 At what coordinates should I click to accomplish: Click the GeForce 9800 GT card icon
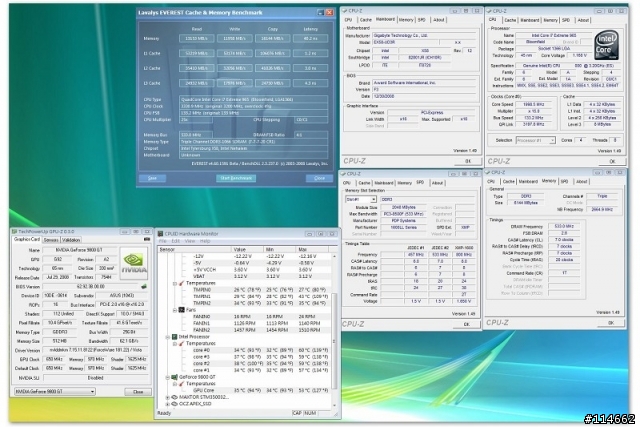click(x=174, y=377)
